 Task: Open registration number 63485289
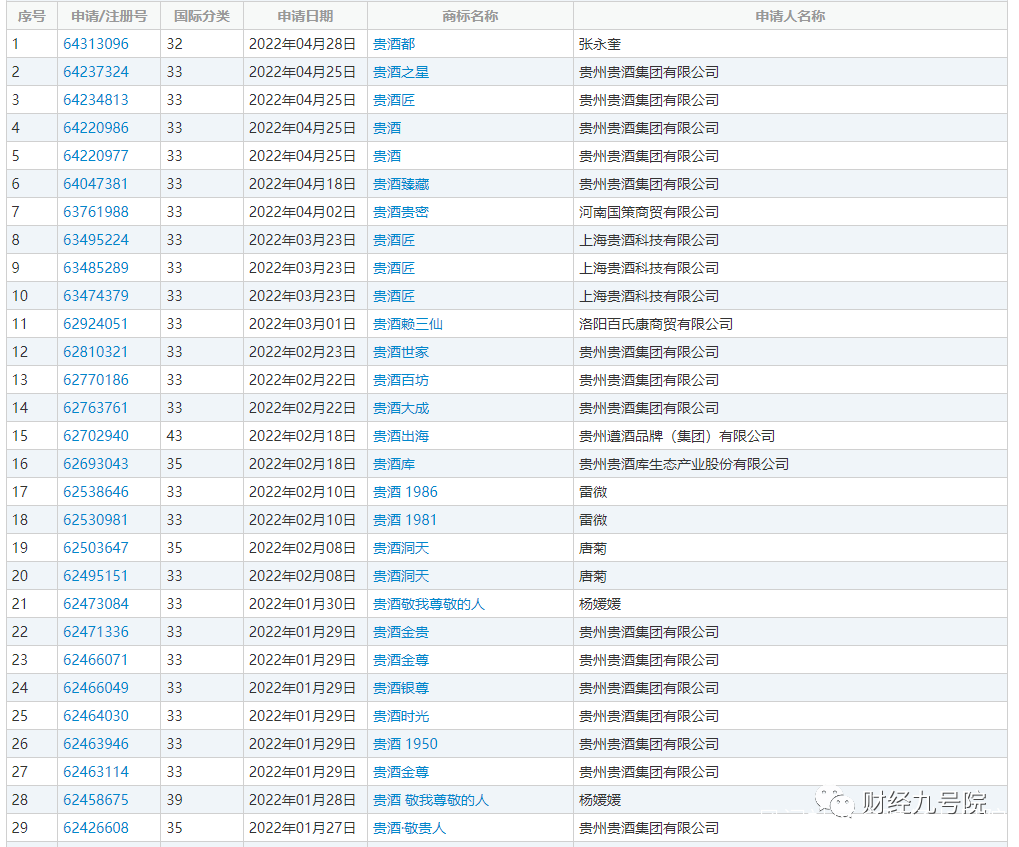(96, 268)
